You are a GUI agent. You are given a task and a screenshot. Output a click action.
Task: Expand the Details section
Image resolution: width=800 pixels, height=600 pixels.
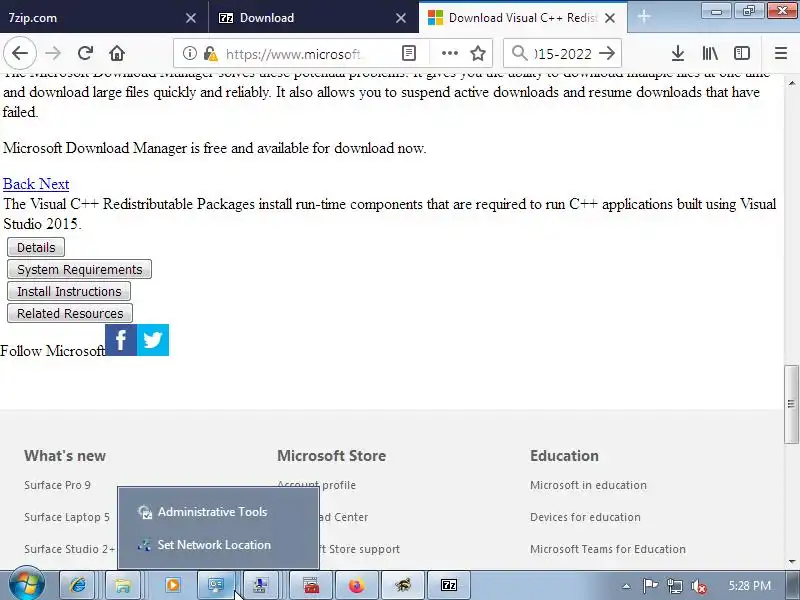point(36,247)
